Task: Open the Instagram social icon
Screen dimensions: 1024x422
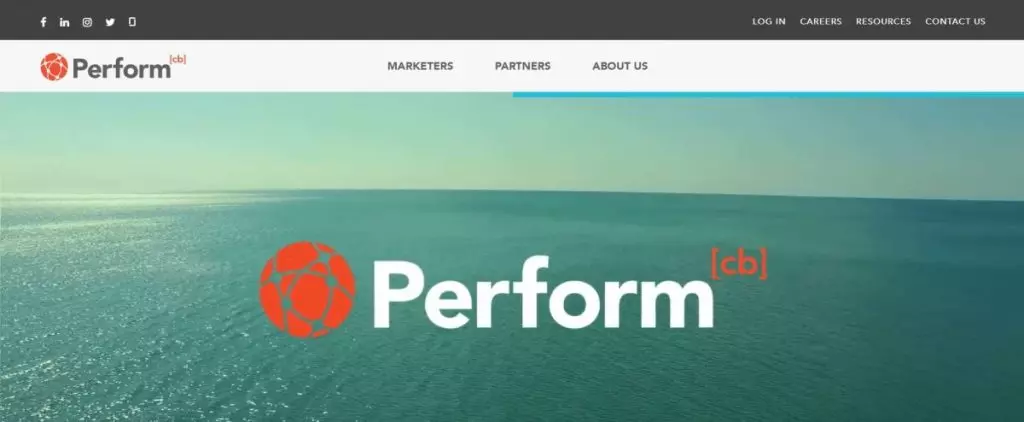Action: pyautogui.click(x=87, y=22)
